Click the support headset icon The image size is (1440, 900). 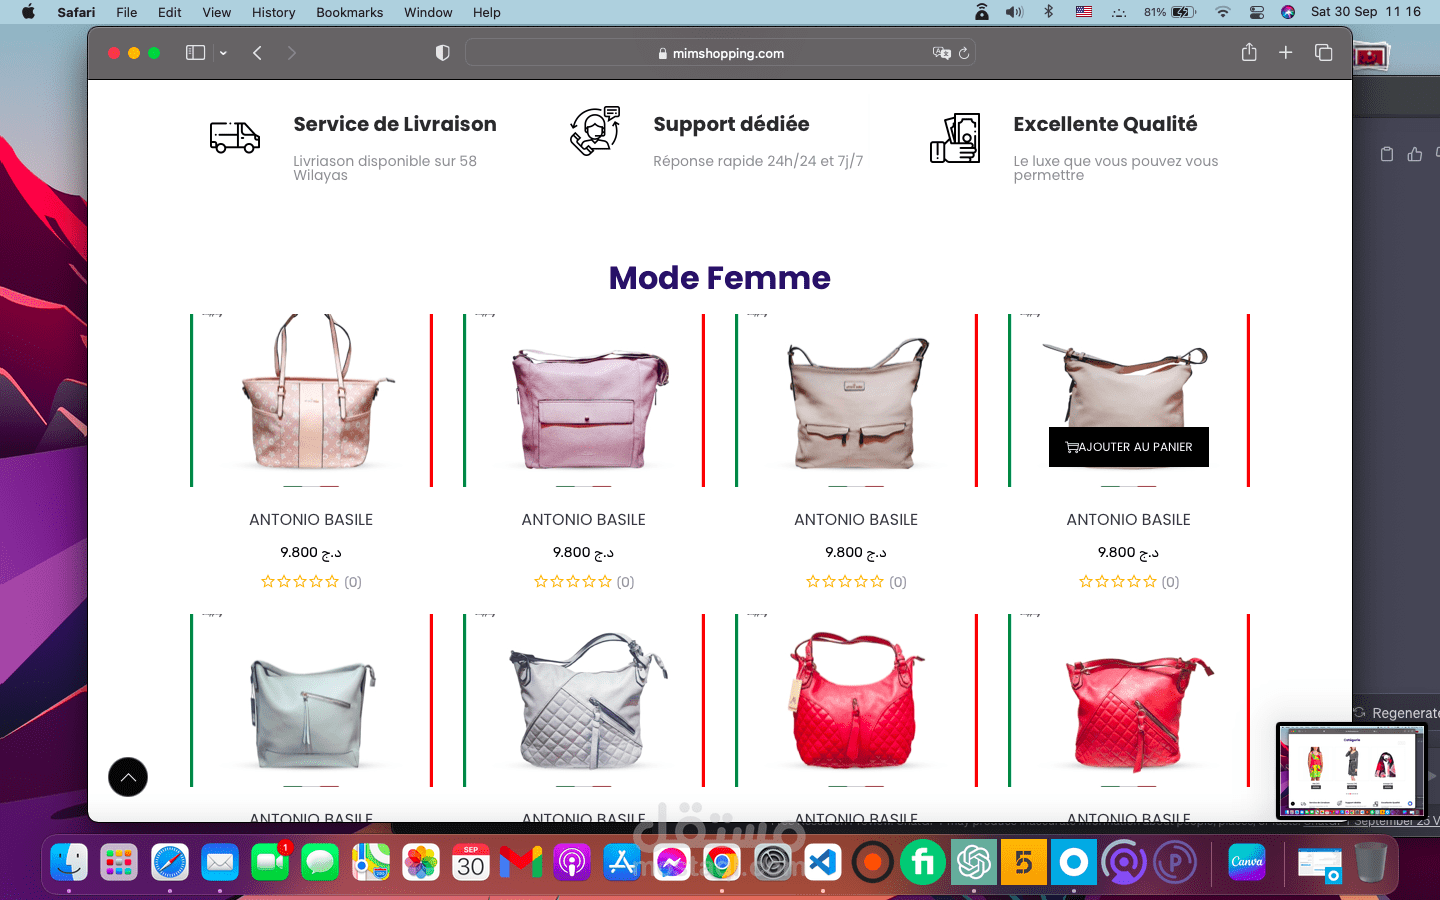(595, 131)
